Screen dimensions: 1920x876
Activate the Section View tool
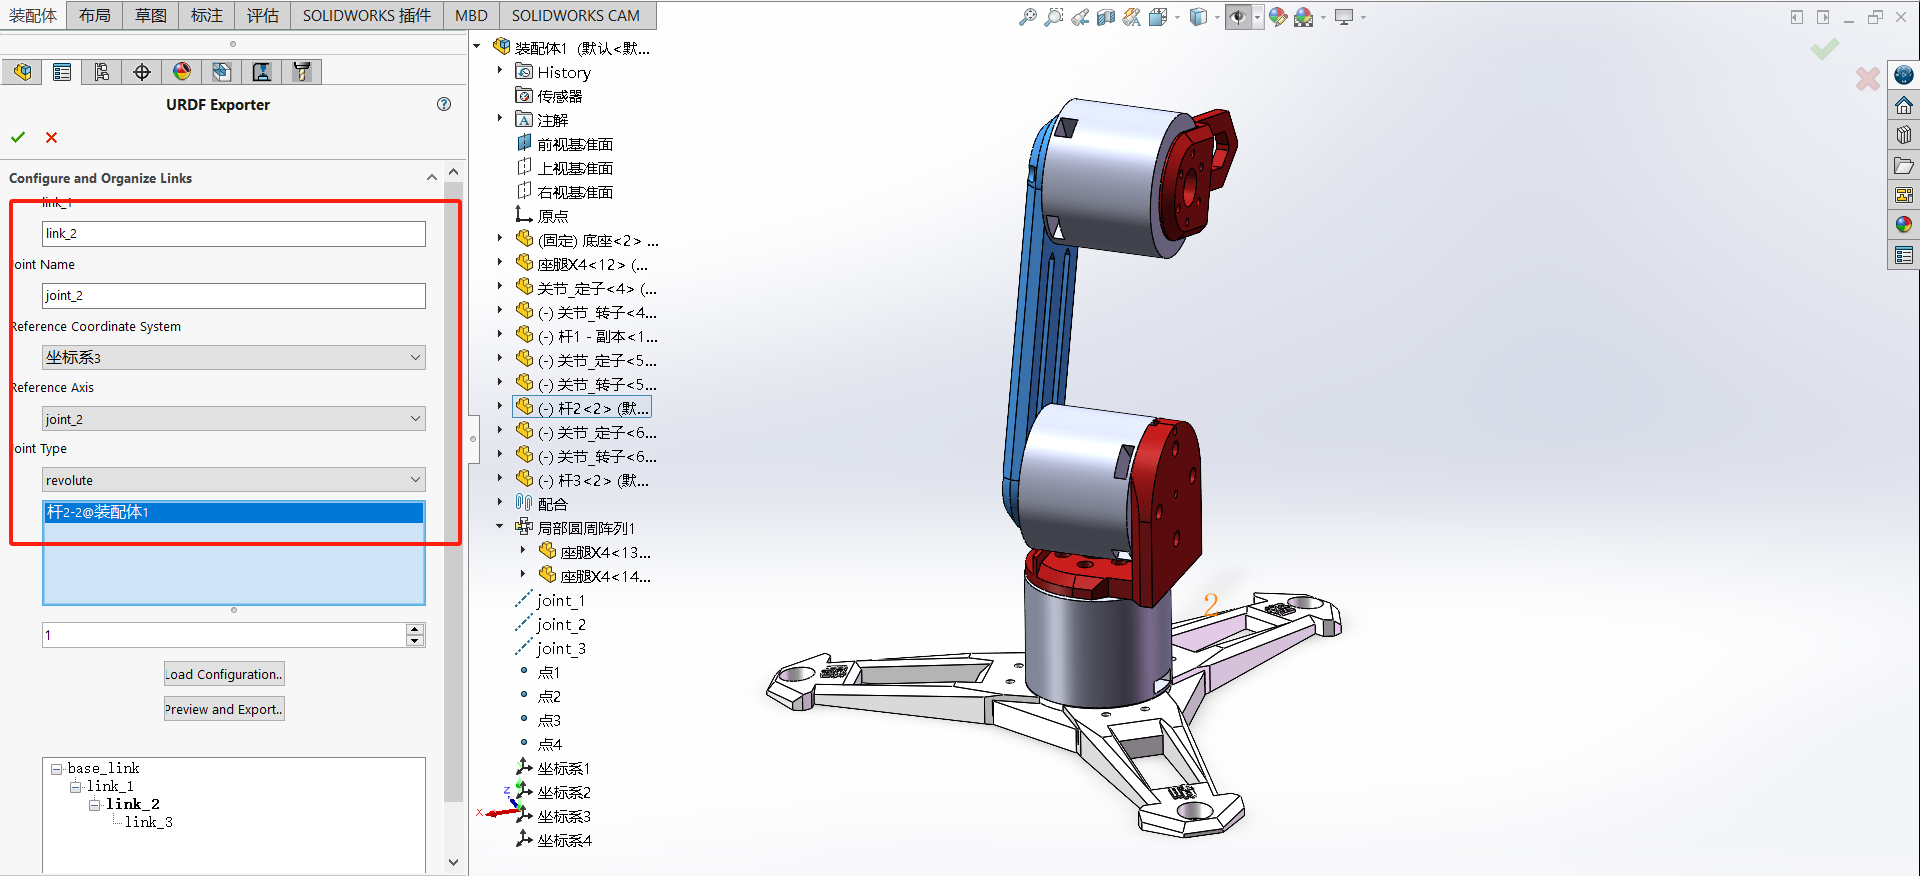point(1105,17)
